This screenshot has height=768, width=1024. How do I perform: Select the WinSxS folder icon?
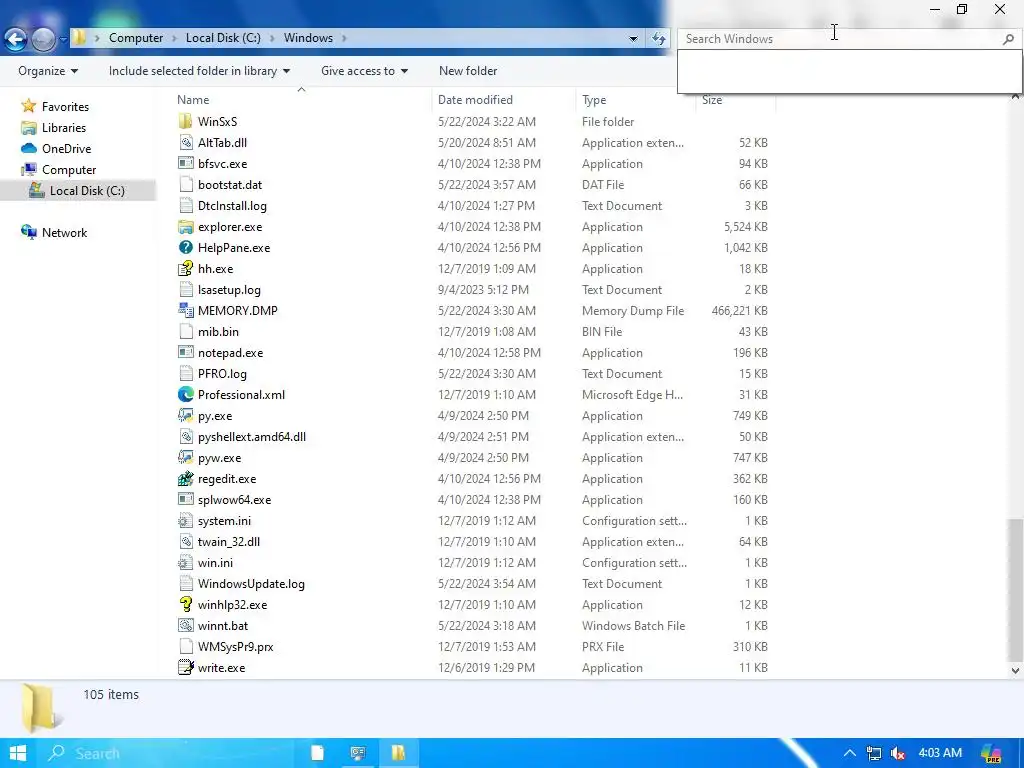coord(185,121)
